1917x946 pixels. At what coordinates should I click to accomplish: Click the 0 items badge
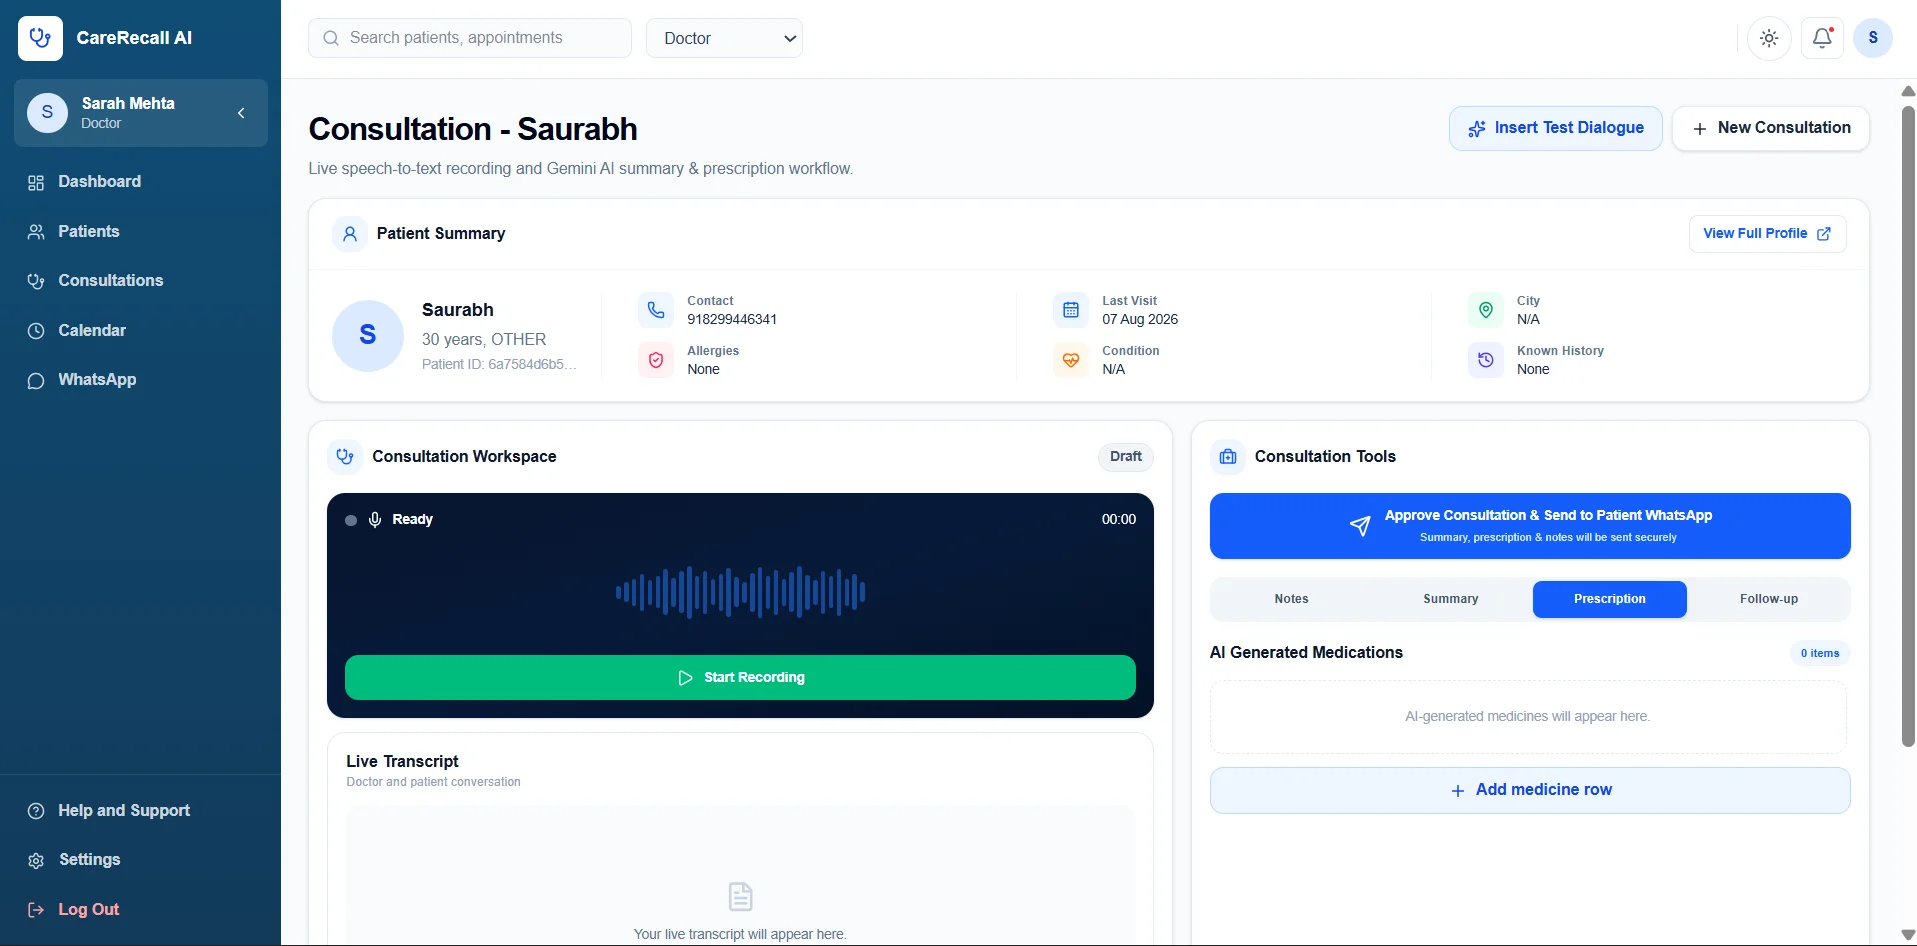point(1820,653)
